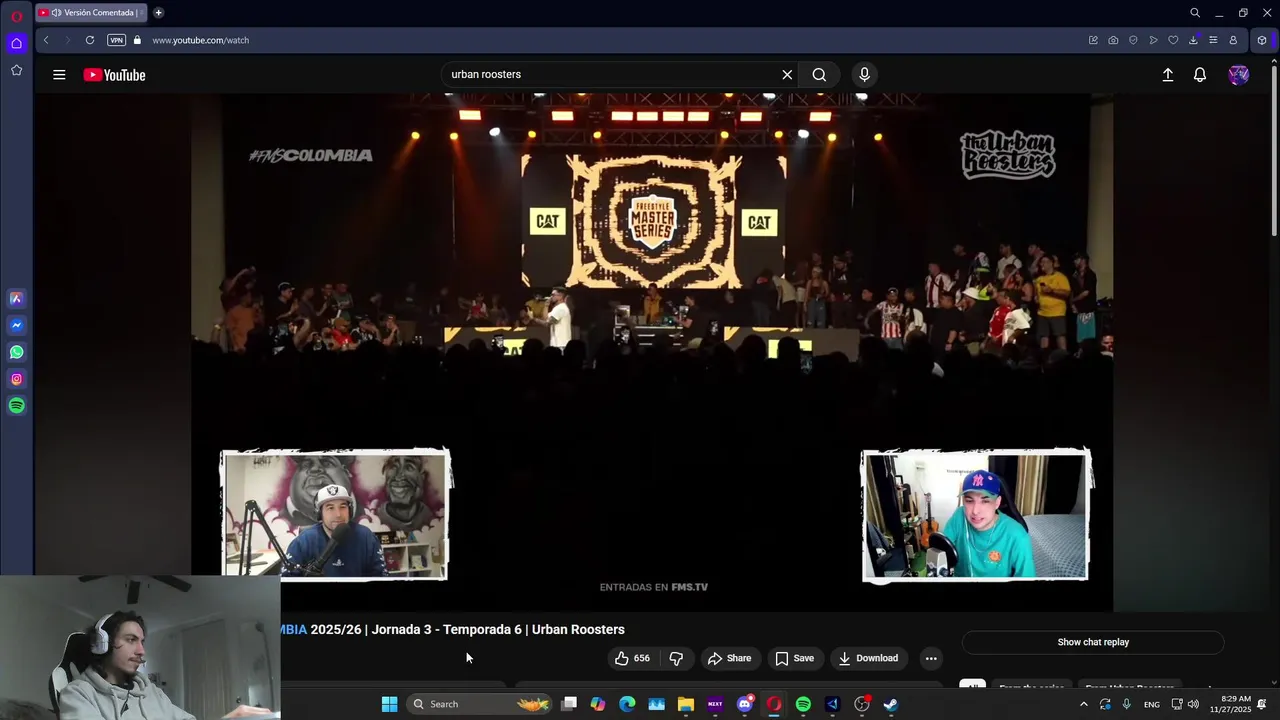The image size is (1280, 720).
Task: Go to the YouTube home logo
Action: point(115,75)
